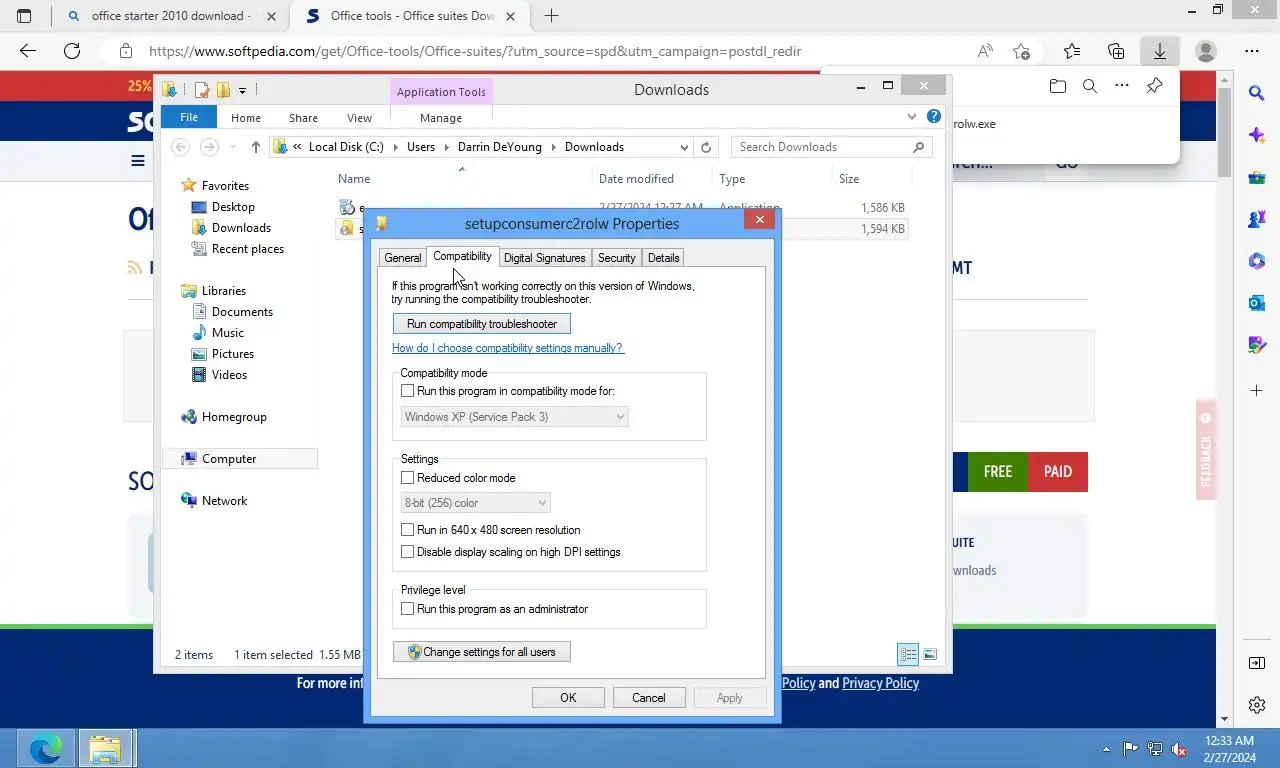Screen dimensions: 1280x768
Task: Click the volume icon in system tray
Action: point(1178,748)
